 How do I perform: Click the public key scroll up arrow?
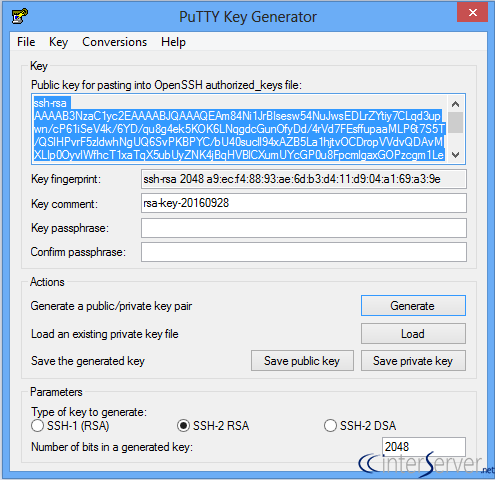click(x=455, y=104)
